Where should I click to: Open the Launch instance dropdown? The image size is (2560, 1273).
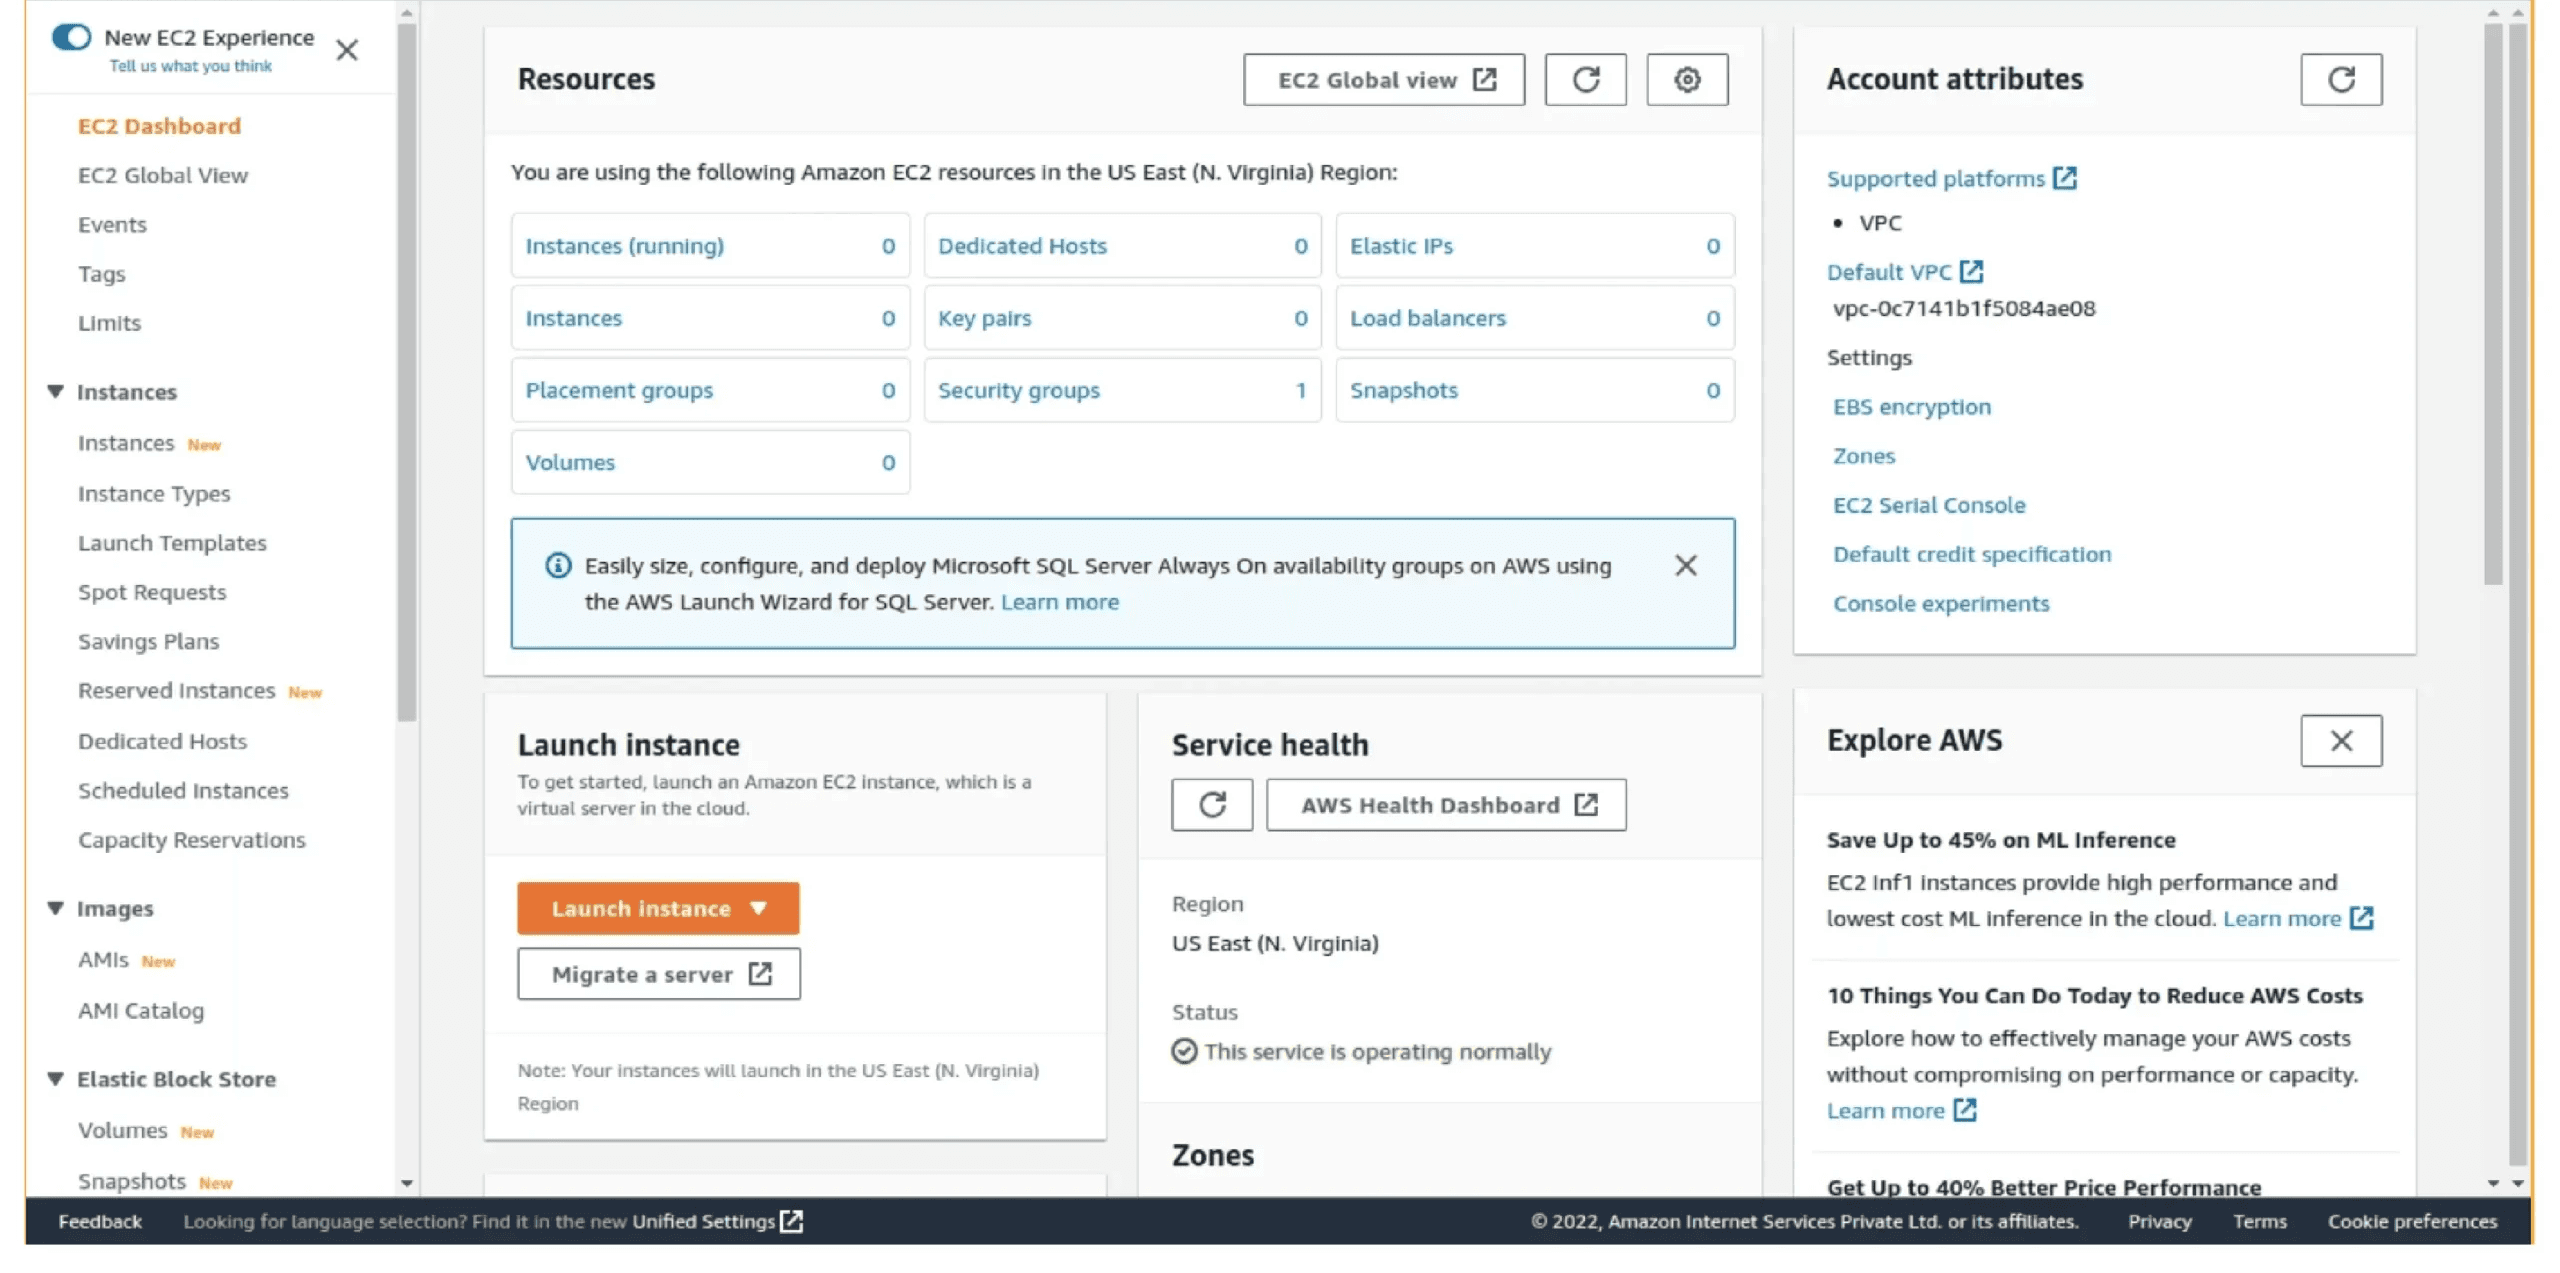point(758,908)
